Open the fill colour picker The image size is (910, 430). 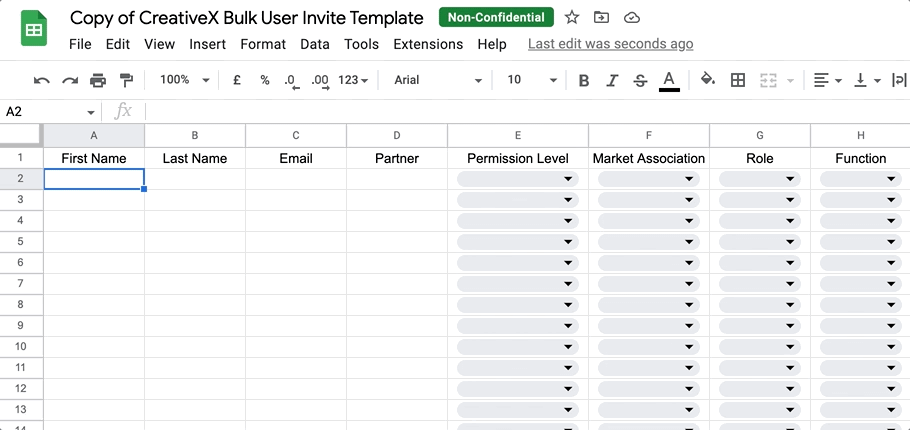[708, 80]
